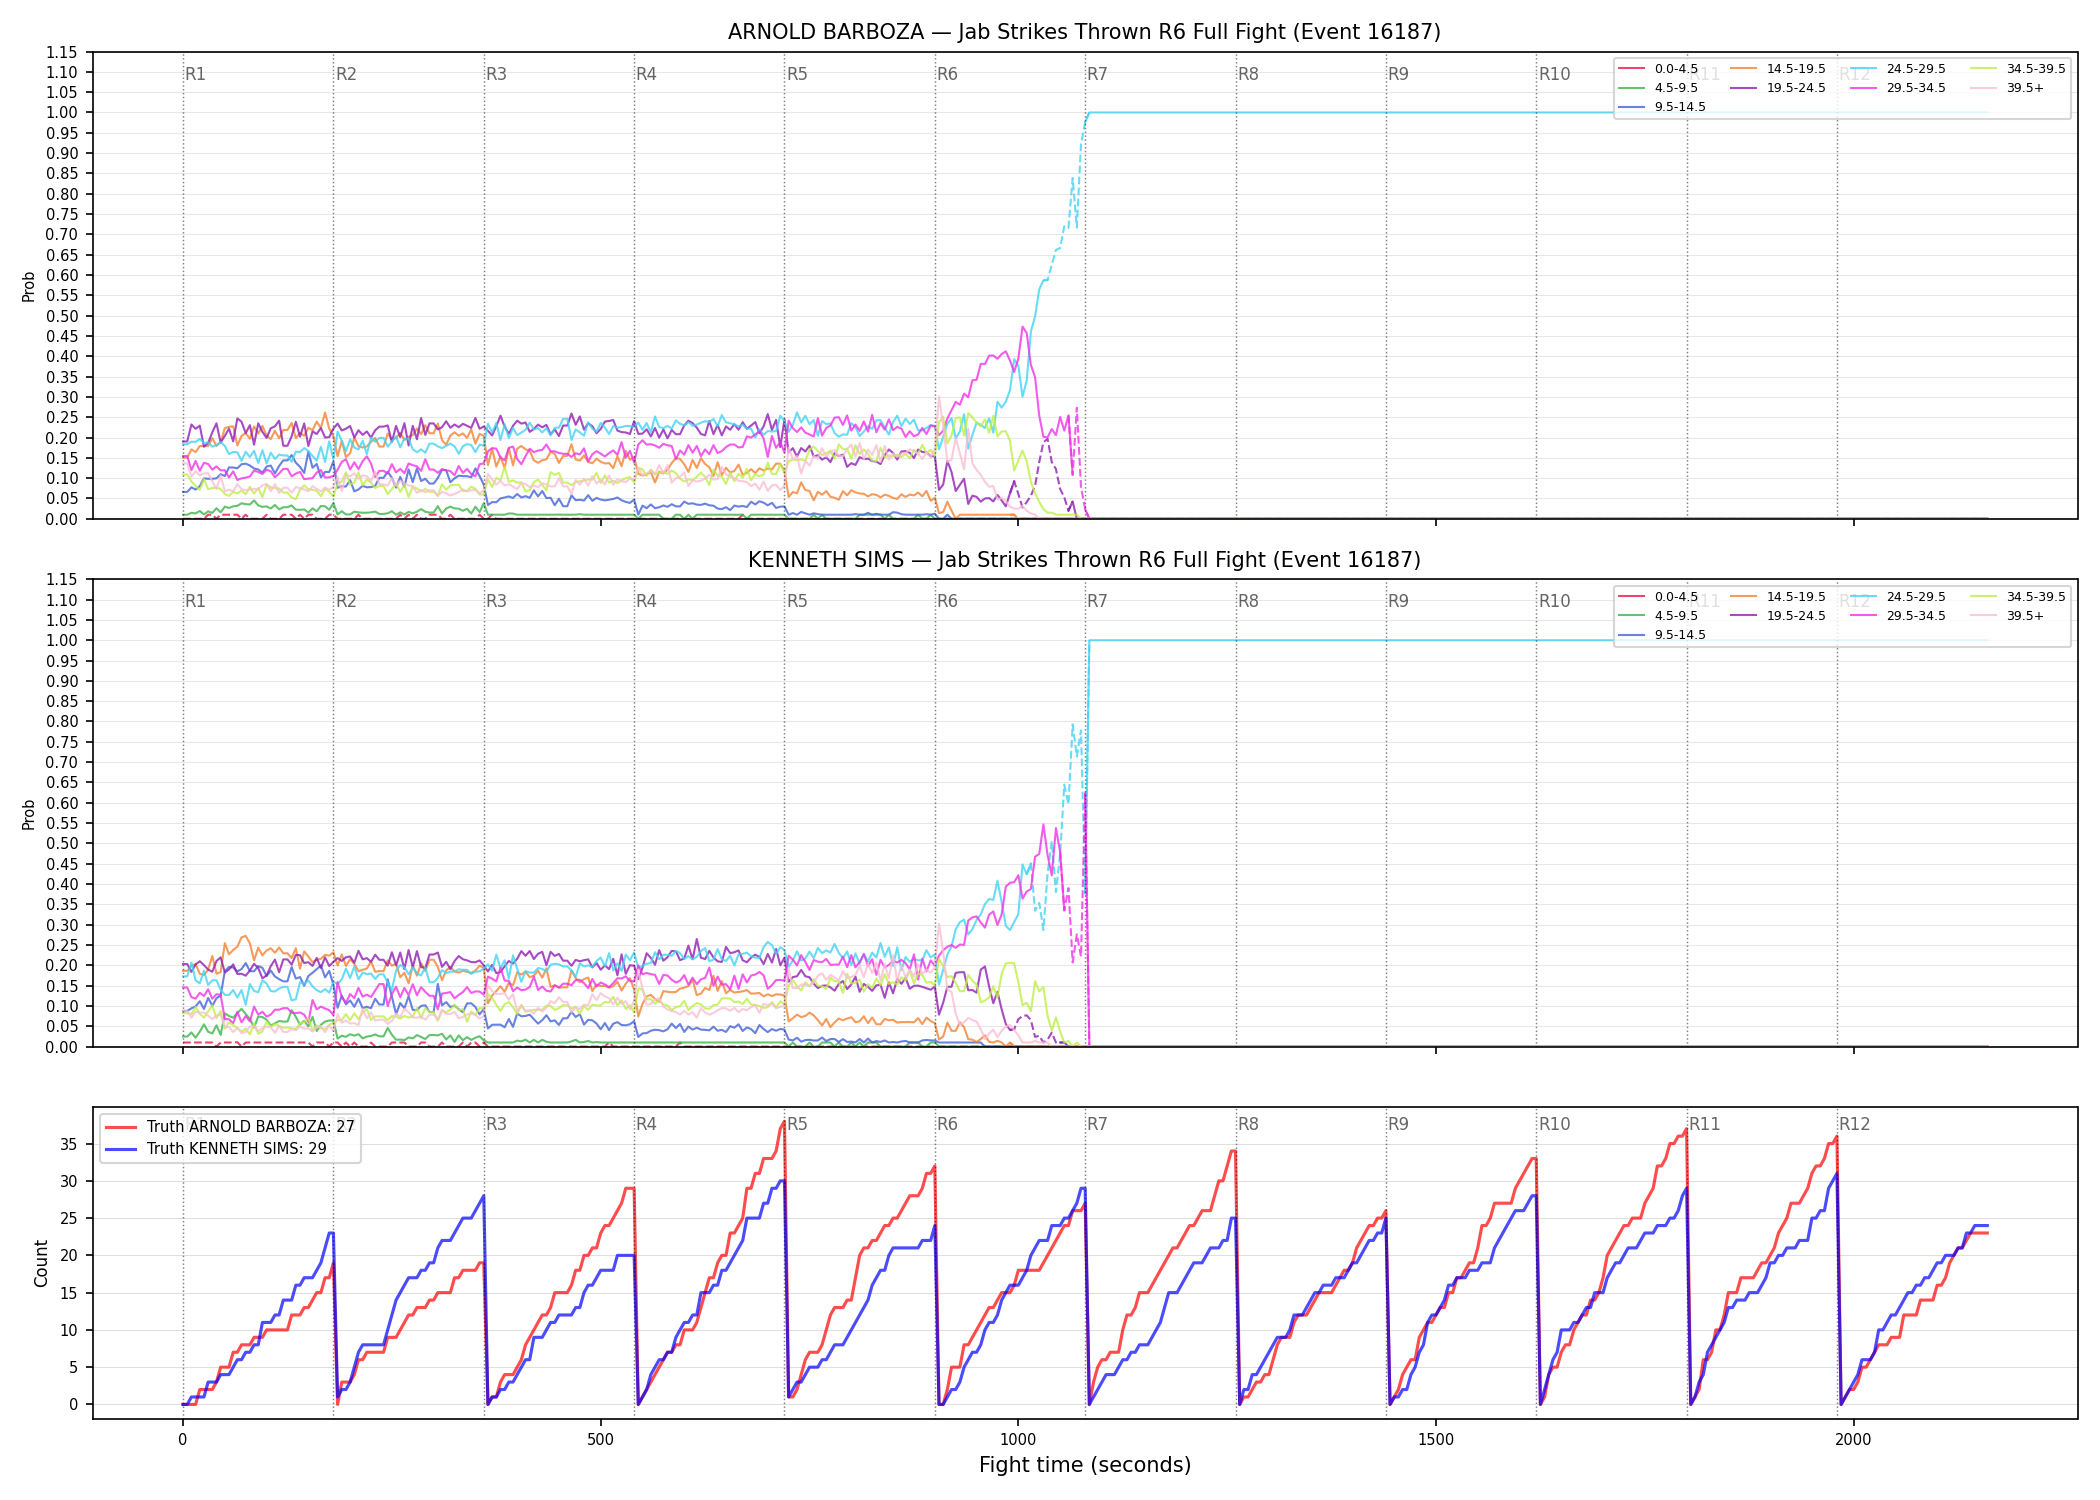Click the 'Prob' y-axis label of the Barboza chart
This screenshot has width=2100, height=1500.
pos(29,286)
